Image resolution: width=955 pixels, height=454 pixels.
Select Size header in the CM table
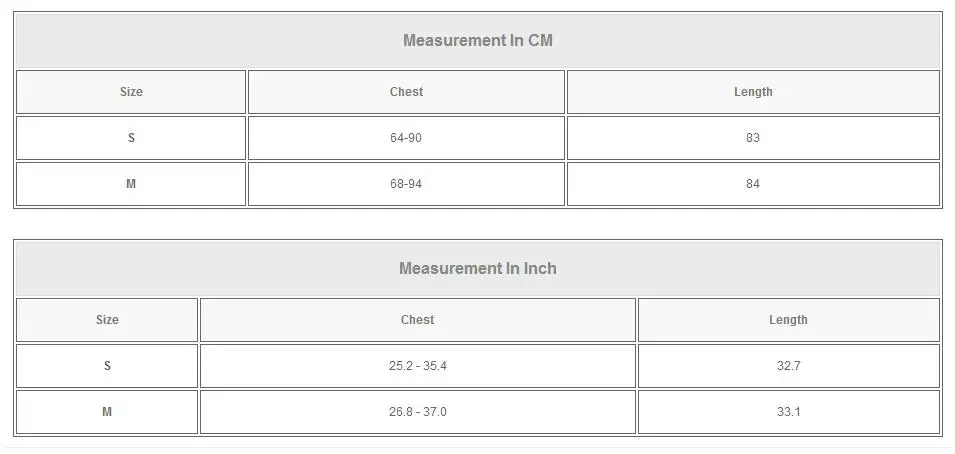[131, 92]
